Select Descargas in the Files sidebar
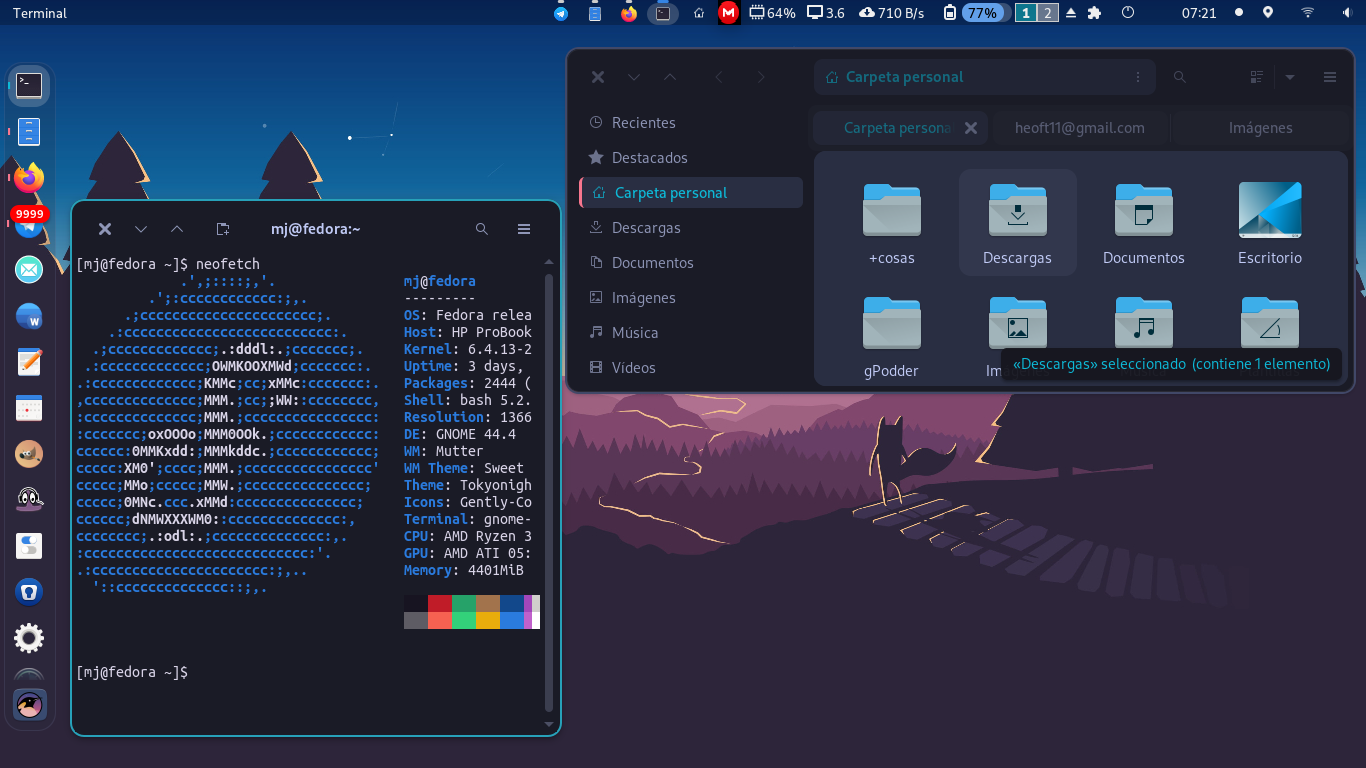This screenshot has height=768, width=1366. [690, 228]
